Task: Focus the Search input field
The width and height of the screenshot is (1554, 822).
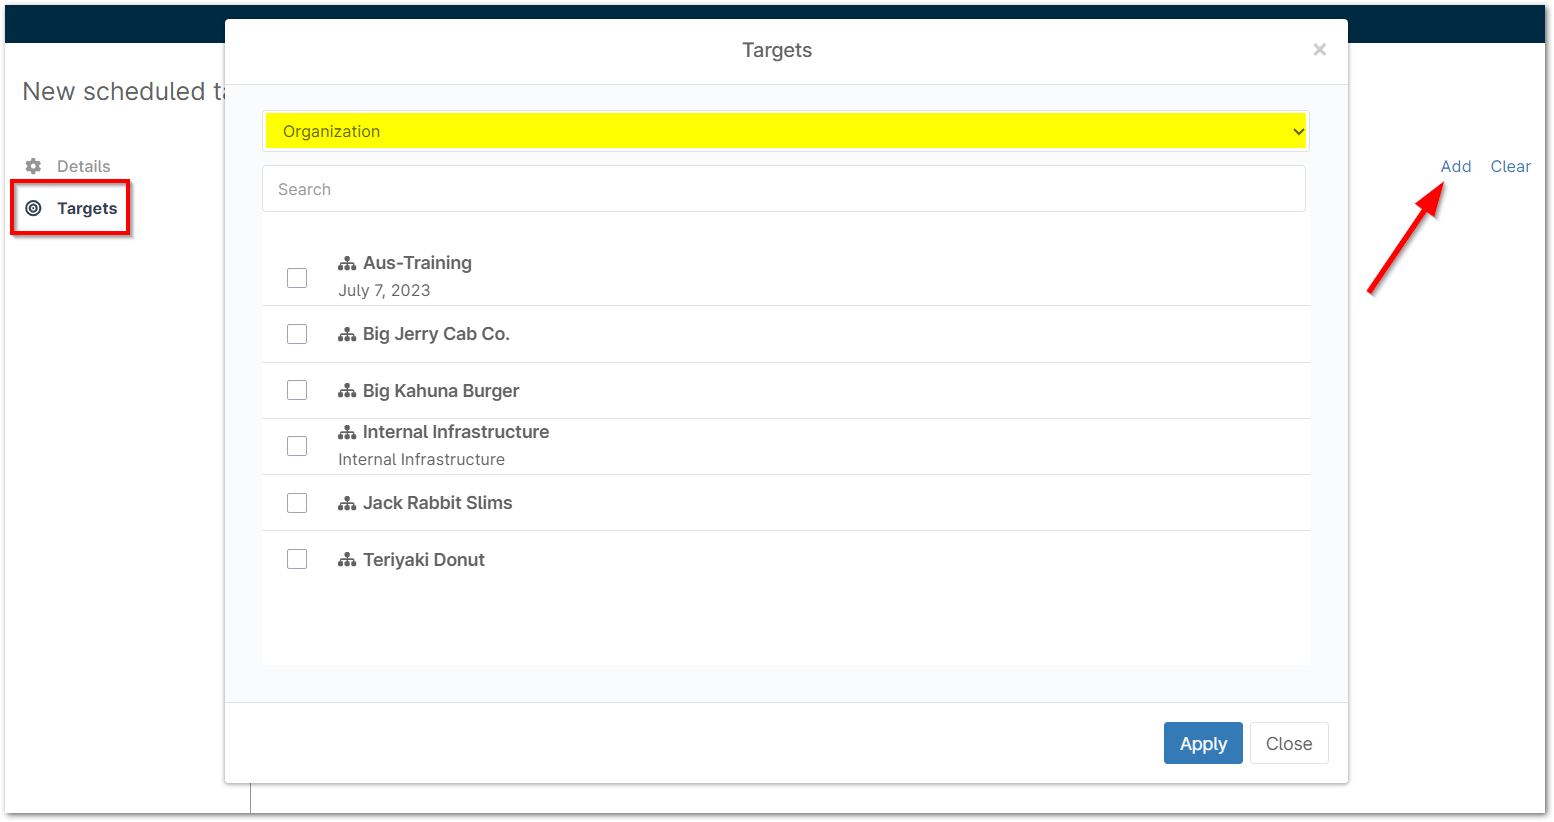Action: 783,189
